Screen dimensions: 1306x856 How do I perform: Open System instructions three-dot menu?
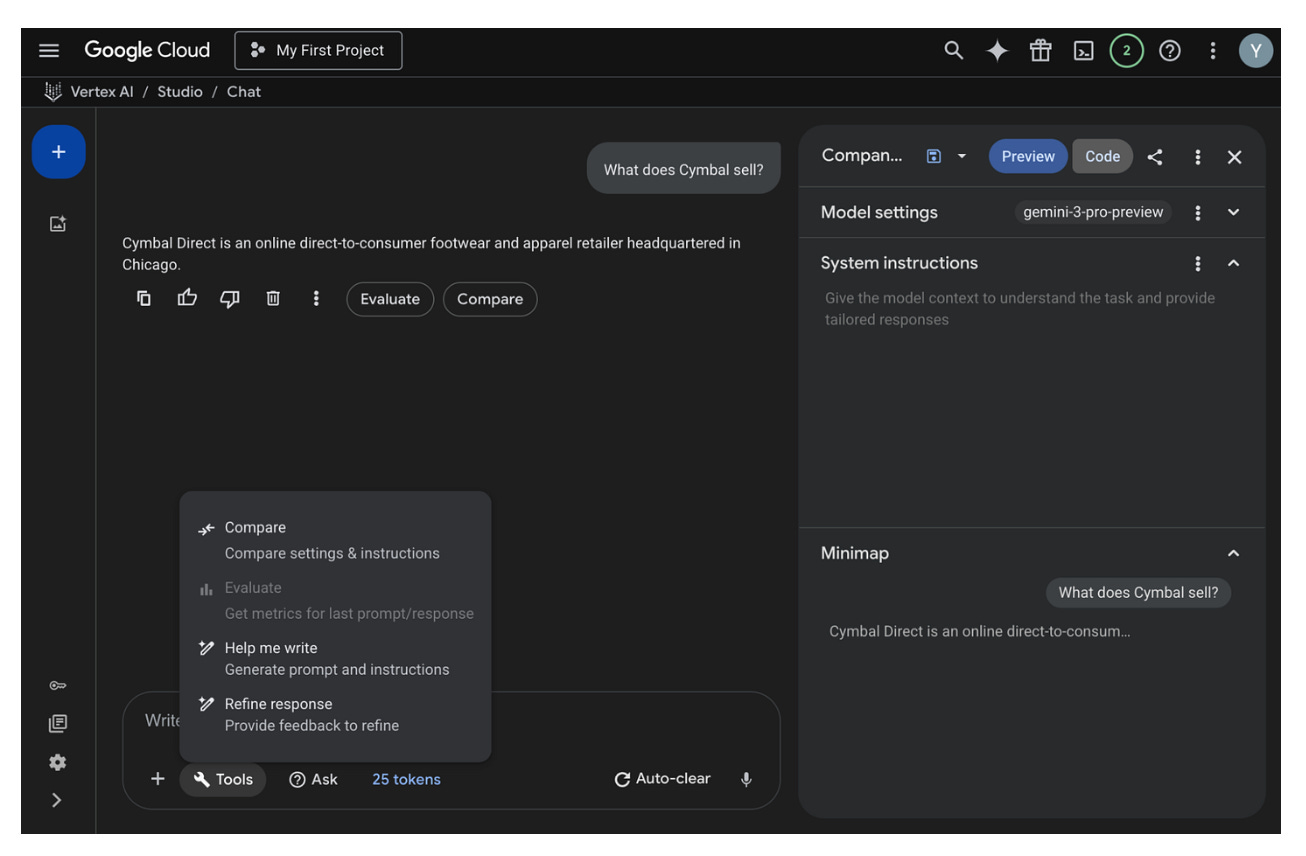pyautogui.click(x=1198, y=263)
